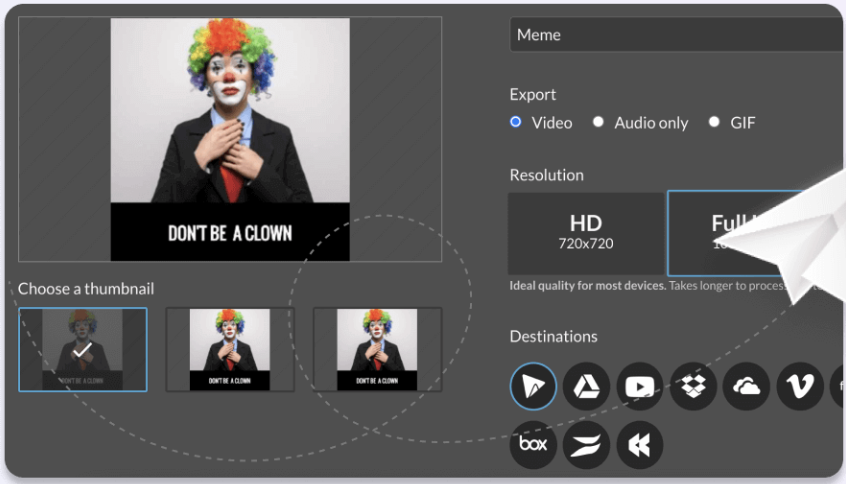
Task: Choose the second clown thumbnail
Action: coord(230,350)
